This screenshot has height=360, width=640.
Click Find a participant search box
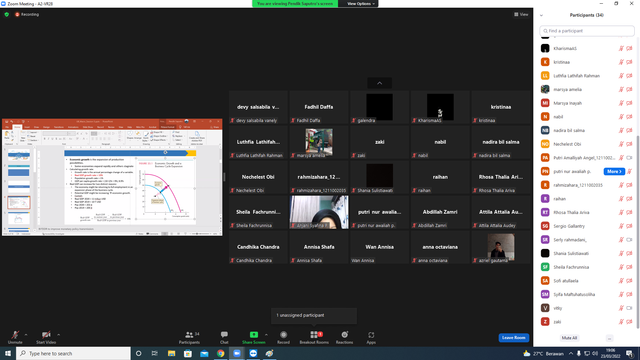[x=587, y=31]
